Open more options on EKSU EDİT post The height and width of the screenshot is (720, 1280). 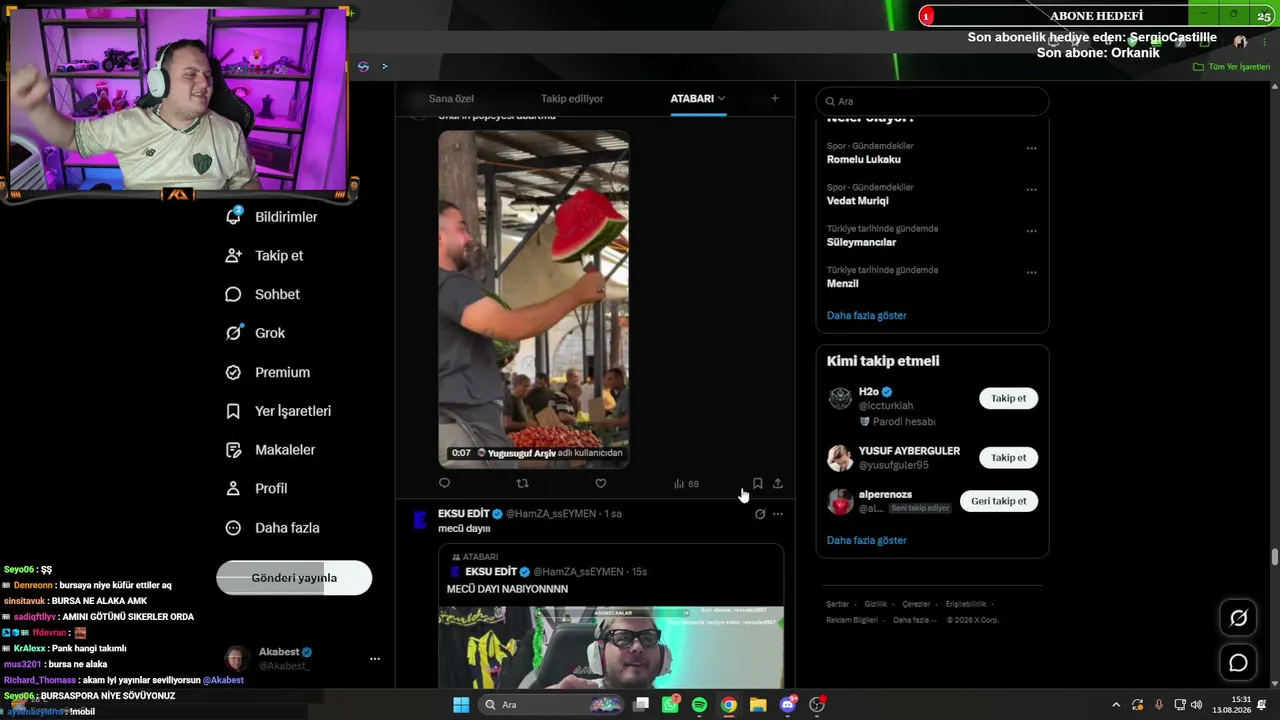tap(778, 514)
